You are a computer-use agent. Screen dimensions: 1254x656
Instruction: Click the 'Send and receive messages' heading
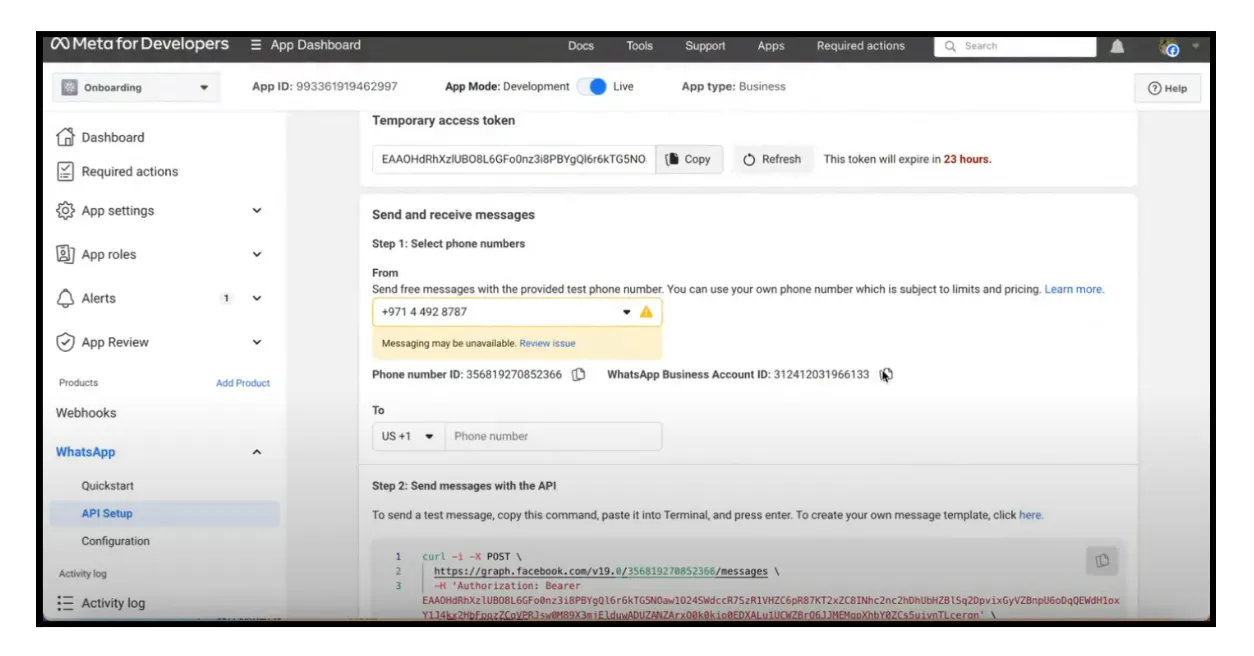click(453, 215)
